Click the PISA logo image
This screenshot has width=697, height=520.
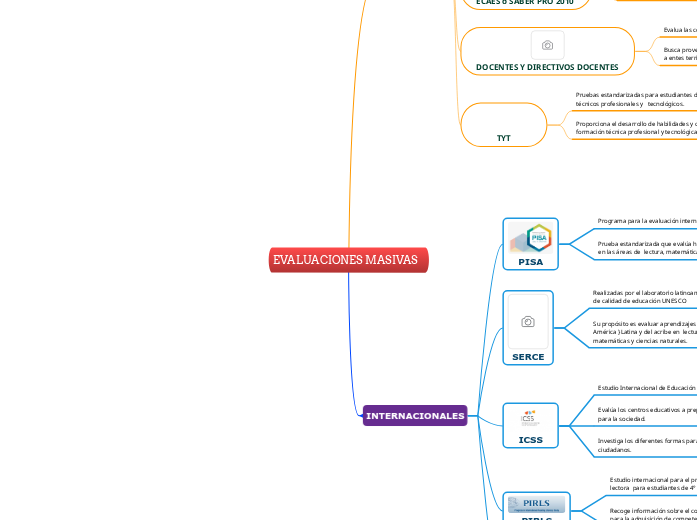[530, 238]
